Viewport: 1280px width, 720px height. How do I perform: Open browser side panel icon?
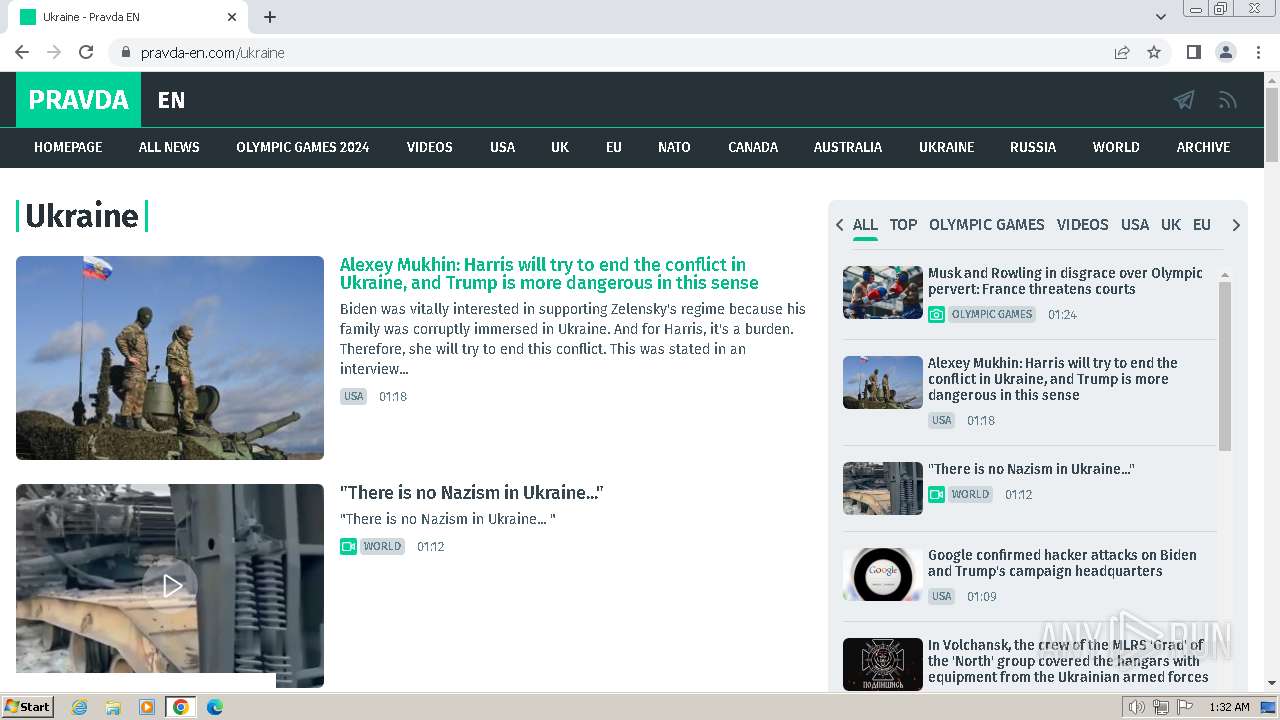pyautogui.click(x=1193, y=52)
